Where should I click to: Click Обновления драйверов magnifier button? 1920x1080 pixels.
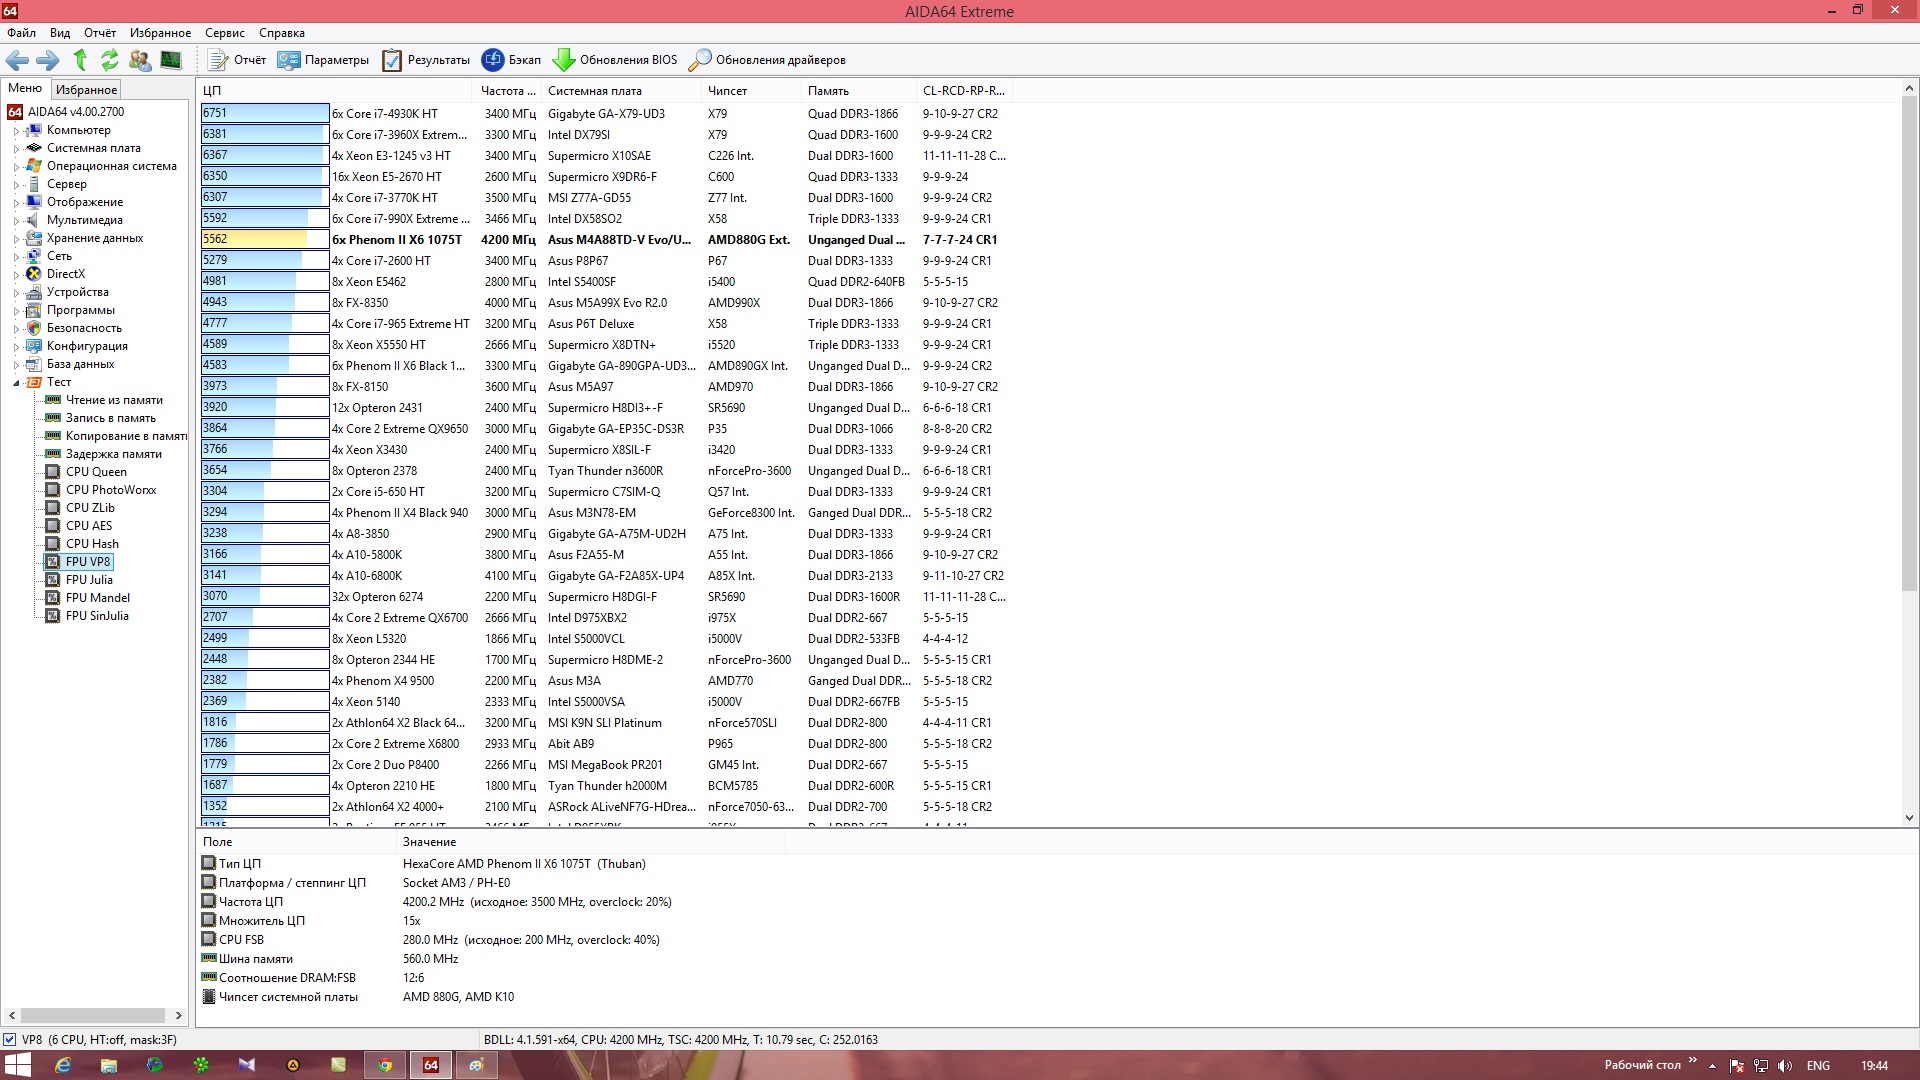click(767, 60)
